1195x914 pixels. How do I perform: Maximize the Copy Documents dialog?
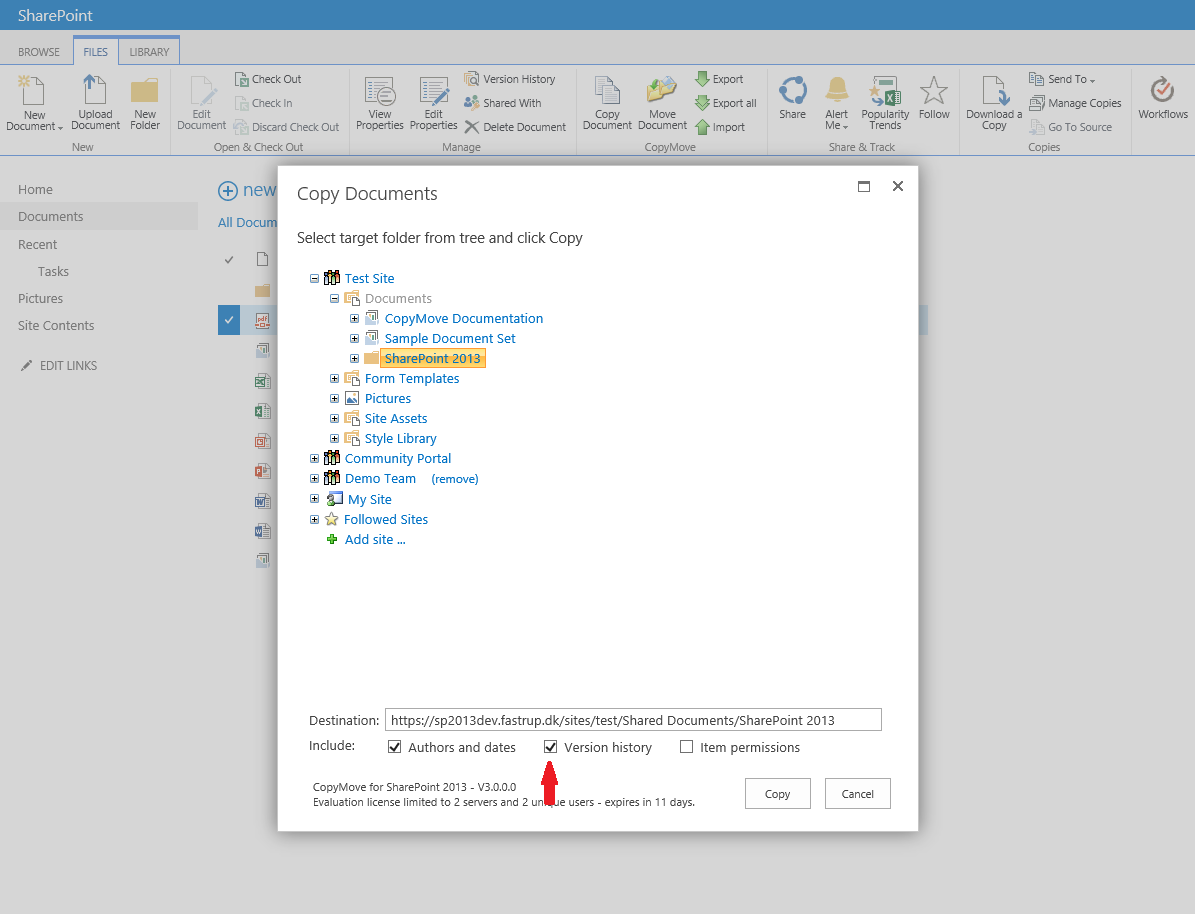point(863,186)
